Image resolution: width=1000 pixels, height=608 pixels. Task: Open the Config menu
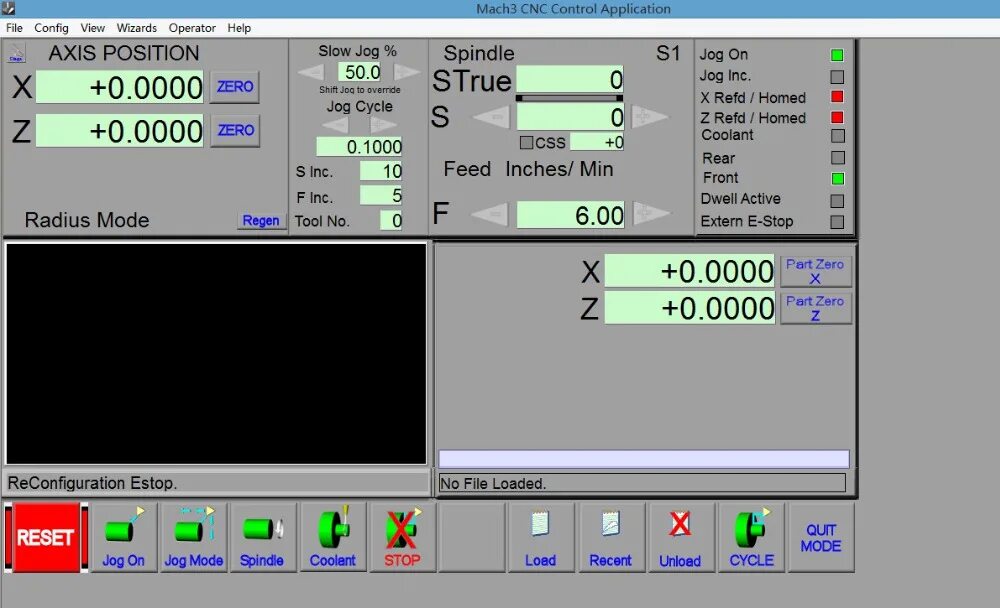coord(51,28)
